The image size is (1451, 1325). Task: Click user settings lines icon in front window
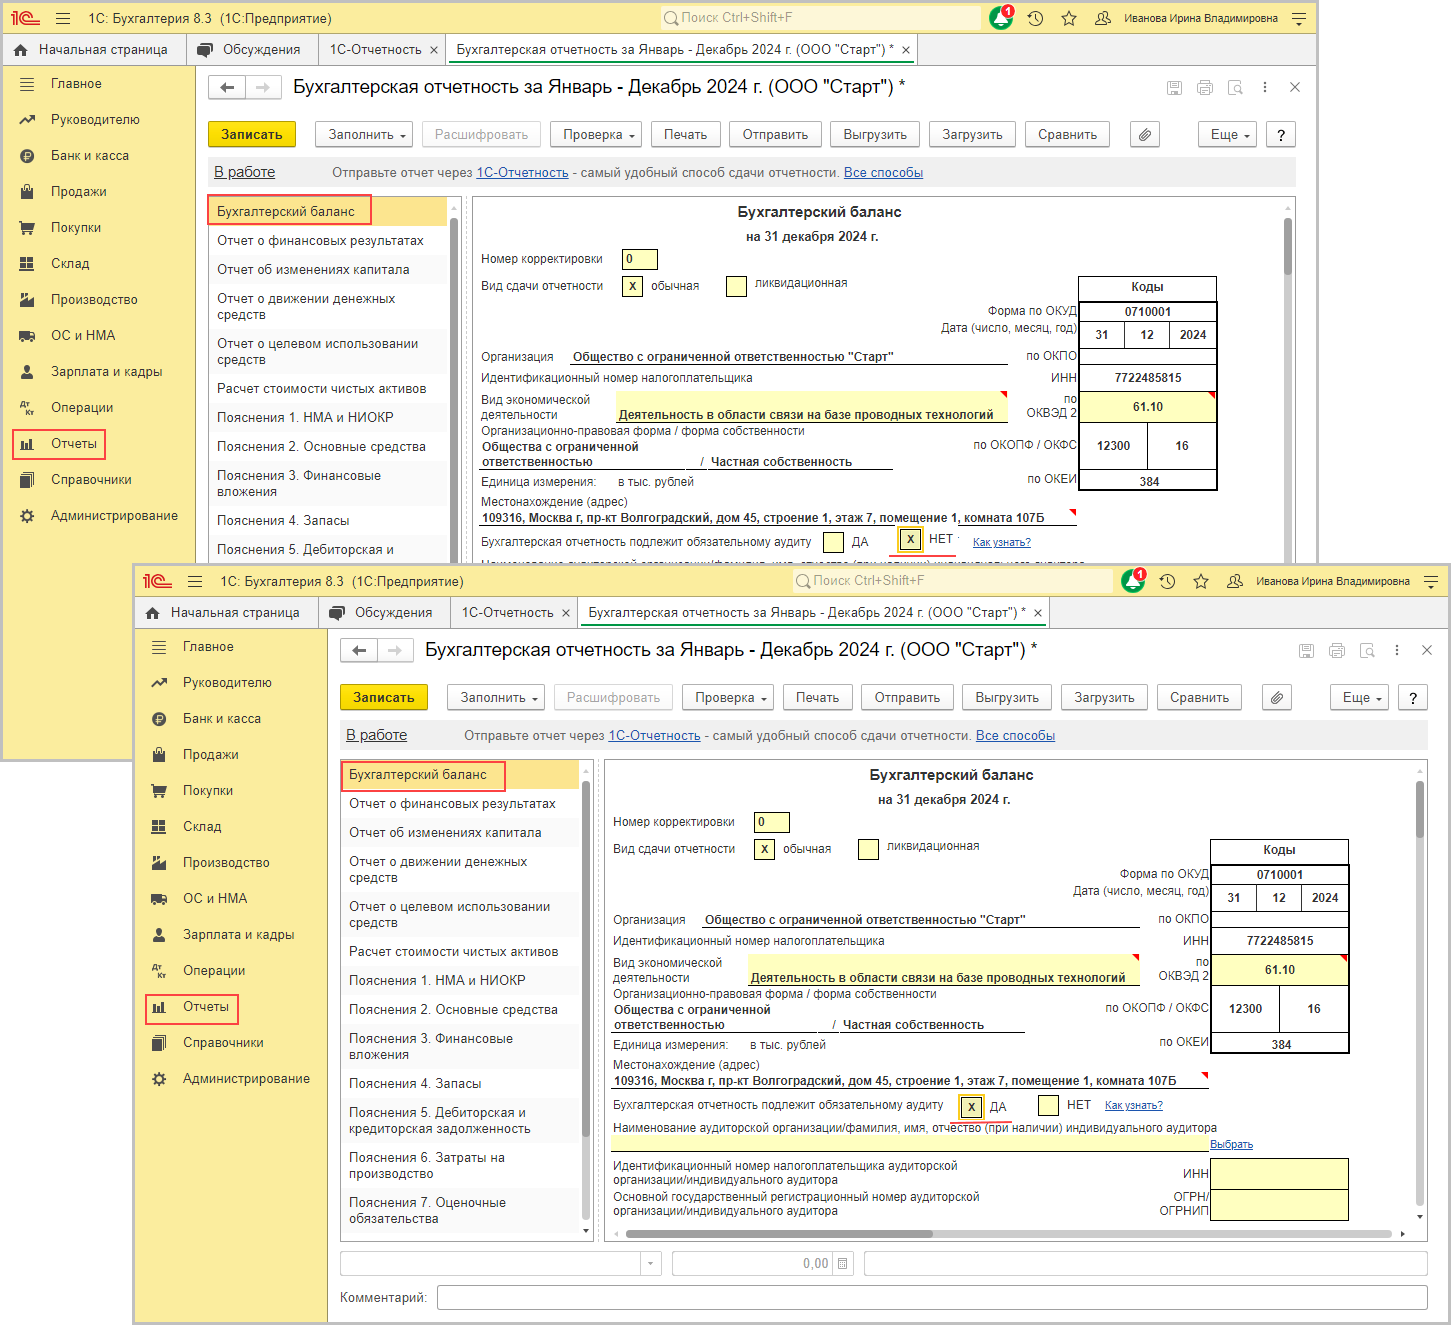(1431, 581)
